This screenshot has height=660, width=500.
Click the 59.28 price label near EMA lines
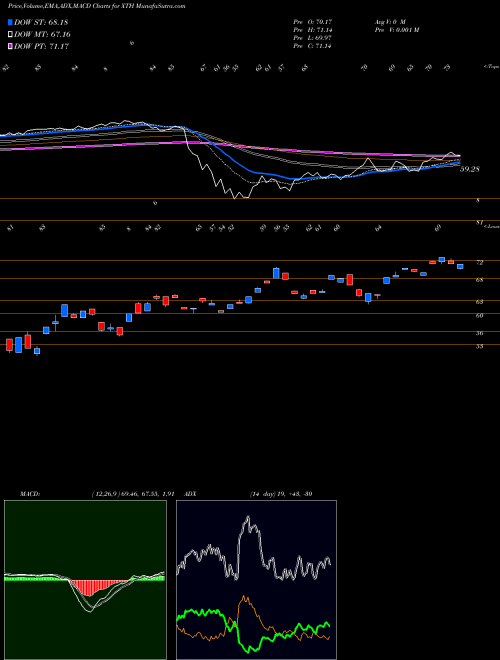470,169
